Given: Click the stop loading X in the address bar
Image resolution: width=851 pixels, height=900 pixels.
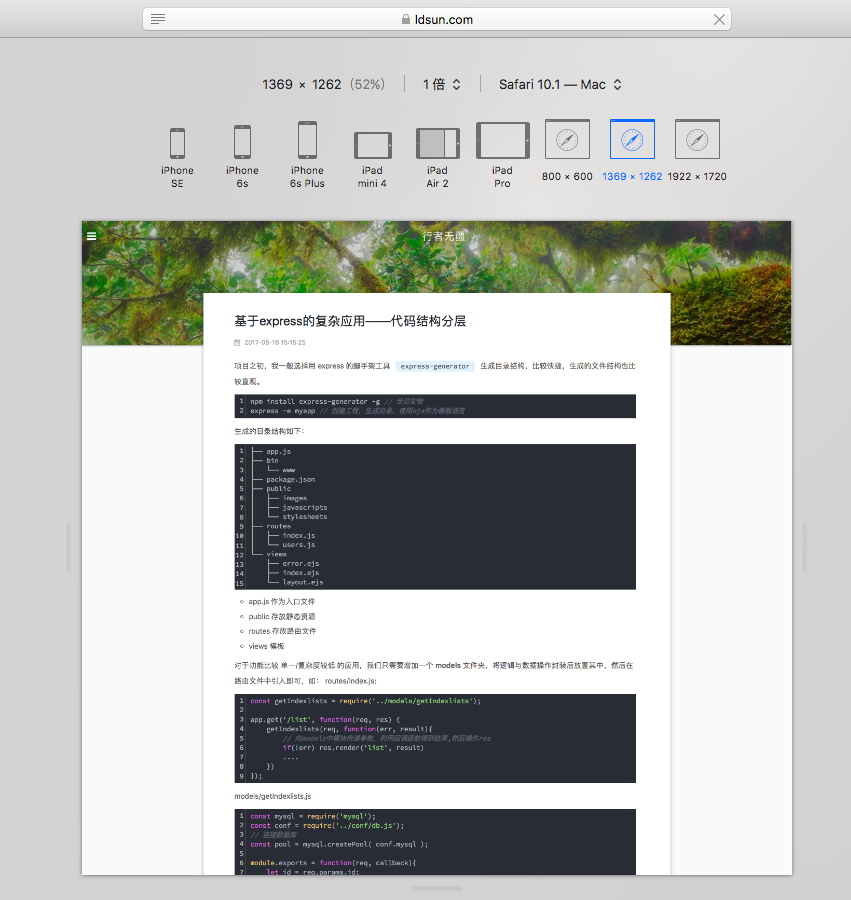Looking at the screenshot, I should point(719,20).
